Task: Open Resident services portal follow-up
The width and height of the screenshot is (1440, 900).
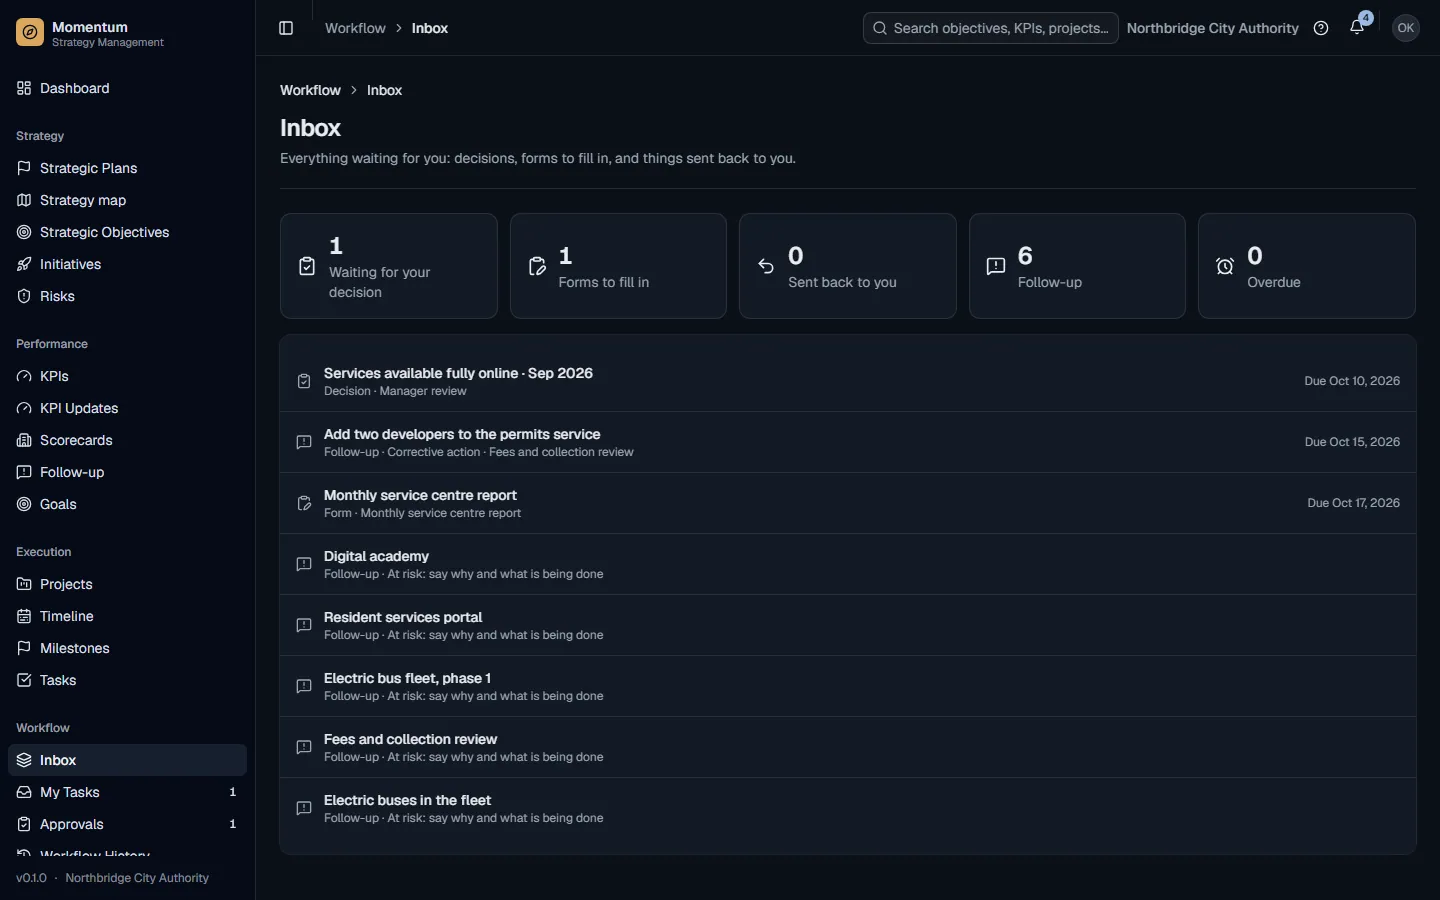Action: coord(848,625)
